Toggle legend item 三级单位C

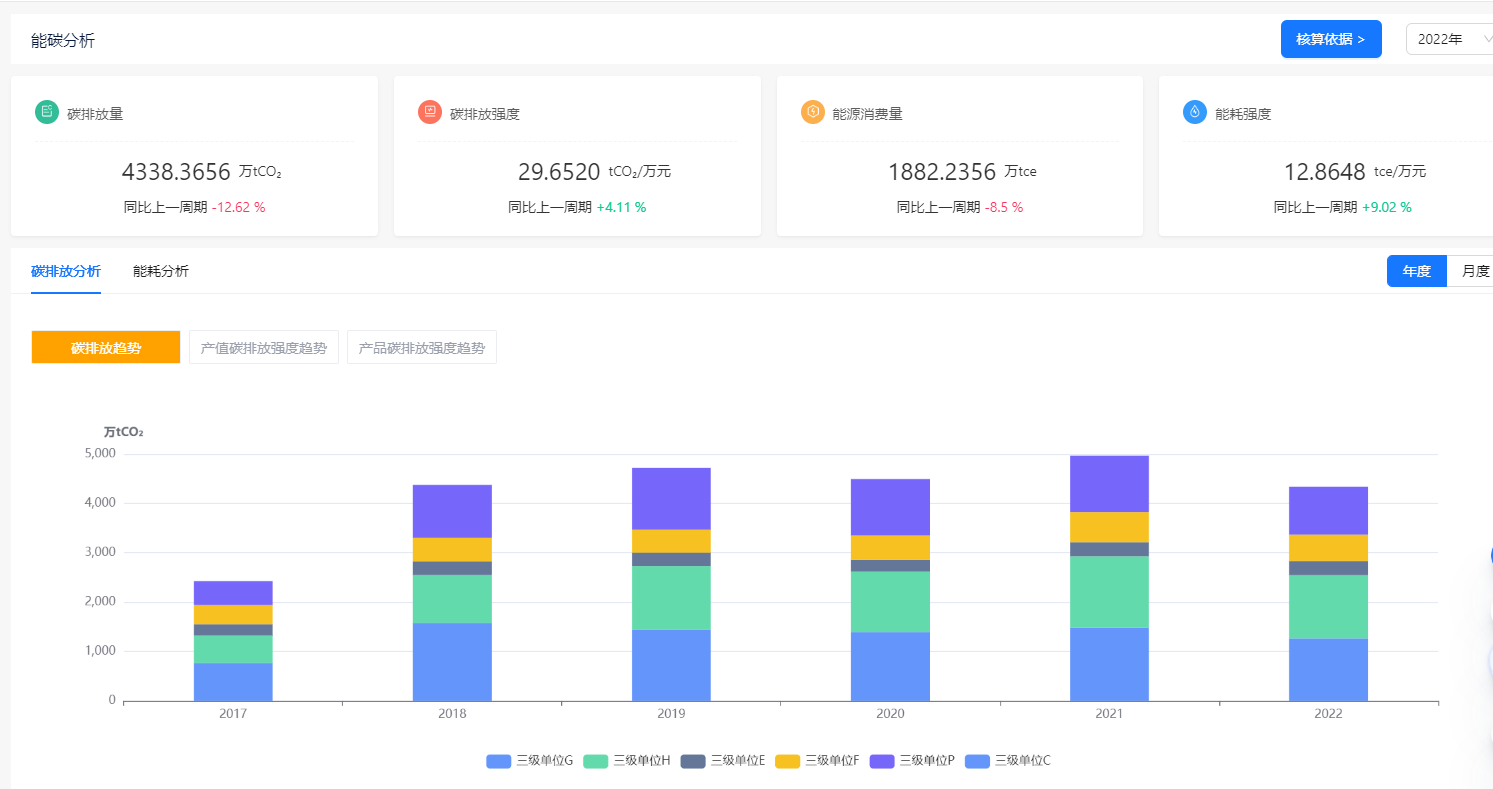click(1007, 761)
